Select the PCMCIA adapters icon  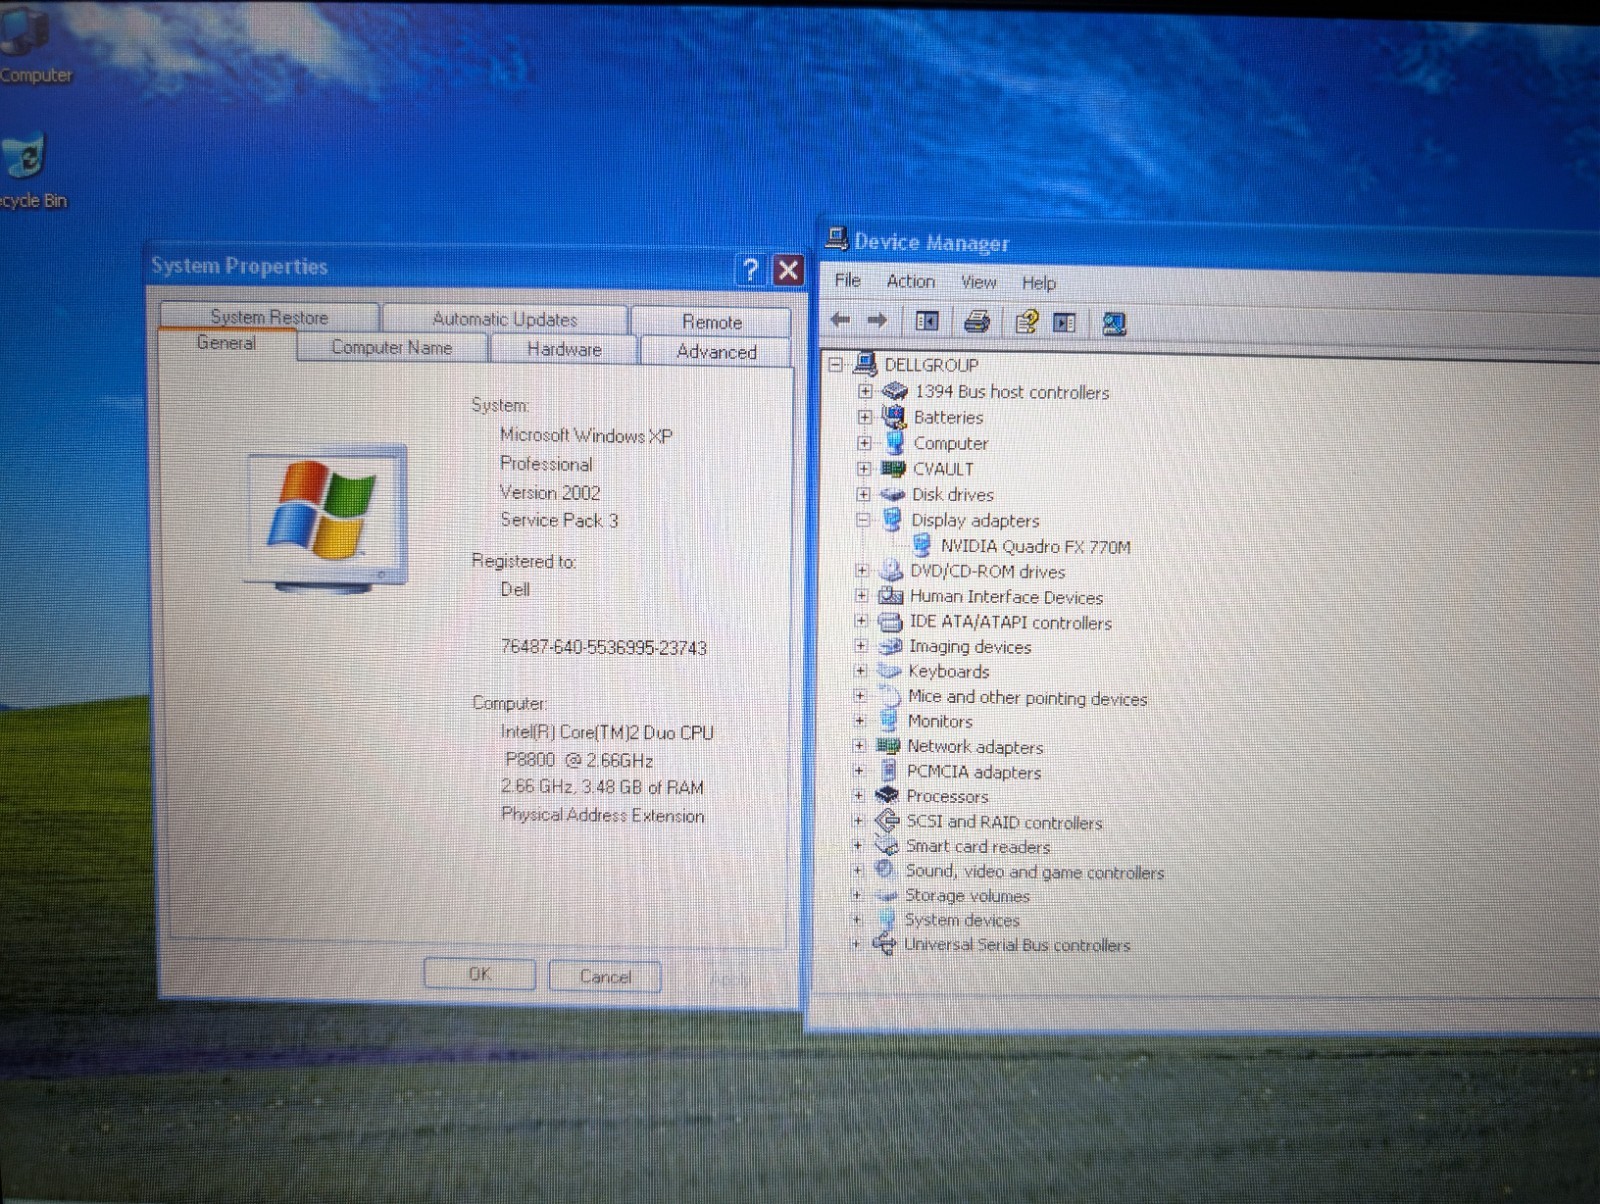[x=888, y=771]
